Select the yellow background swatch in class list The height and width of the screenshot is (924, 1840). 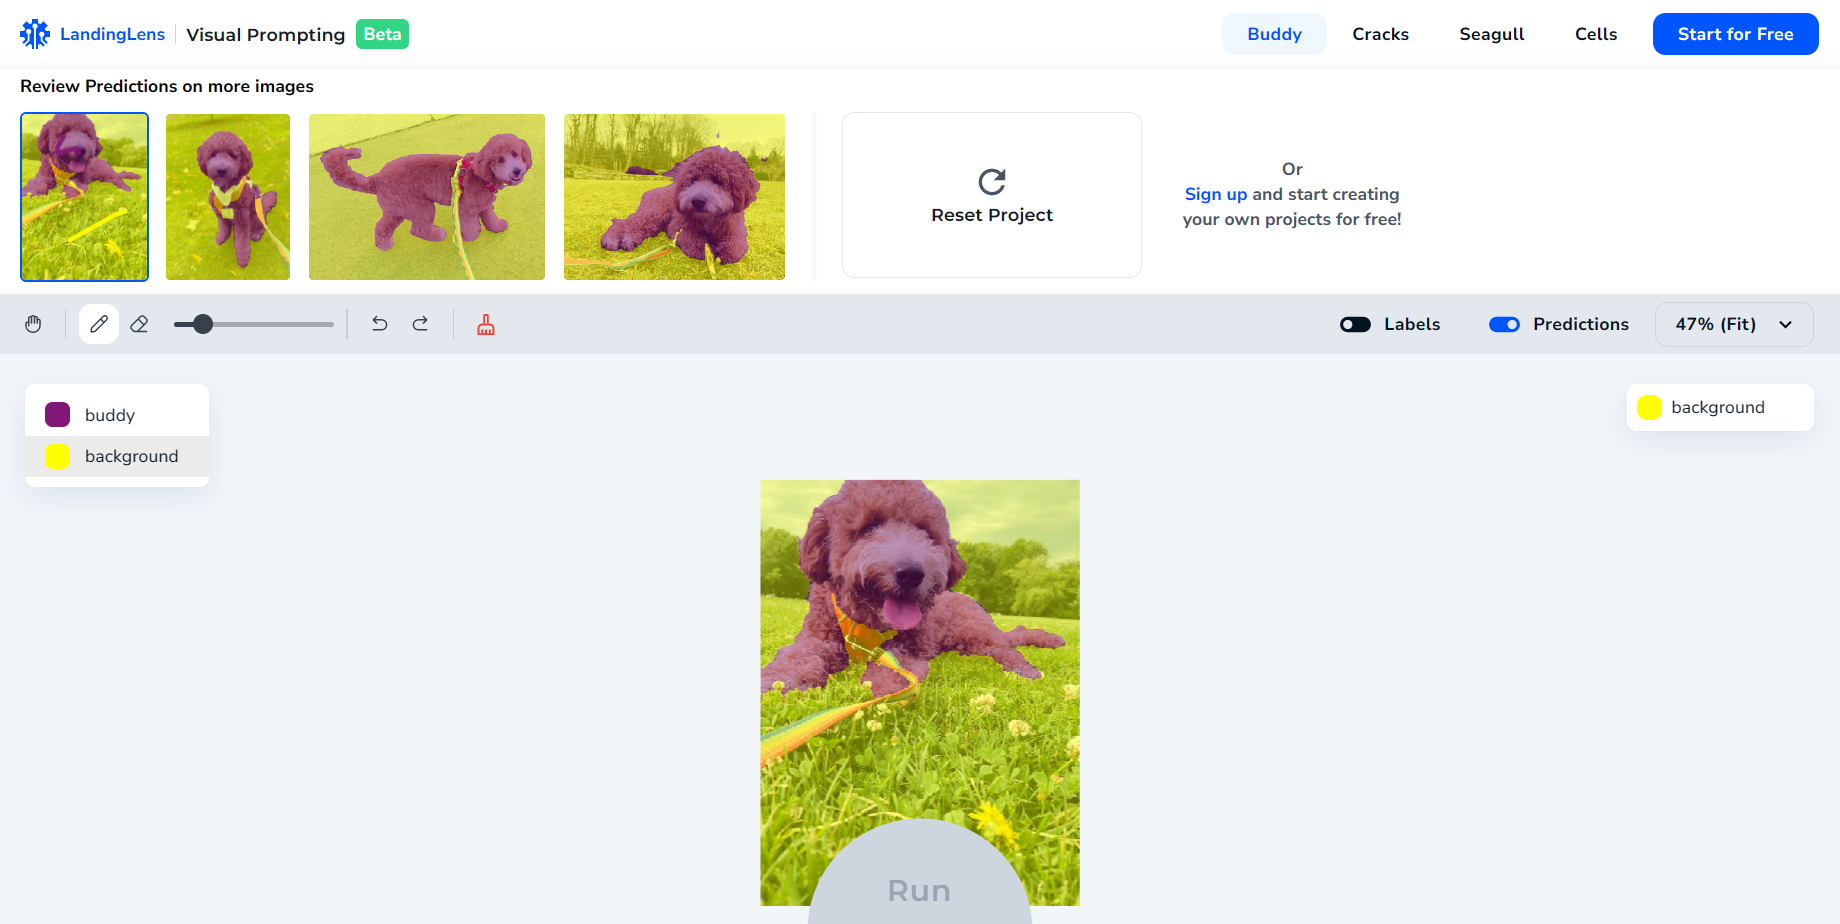coord(58,456)
